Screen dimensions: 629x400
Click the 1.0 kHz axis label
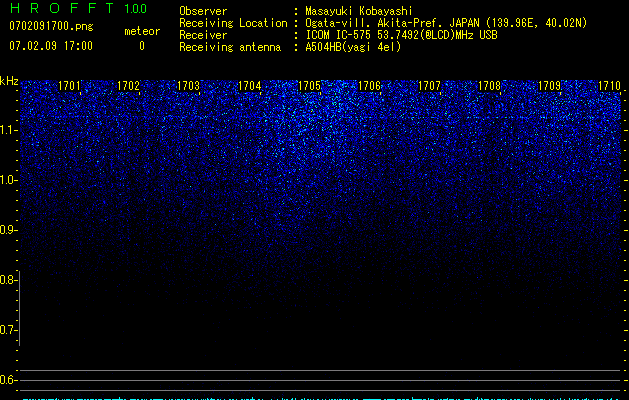8,180
